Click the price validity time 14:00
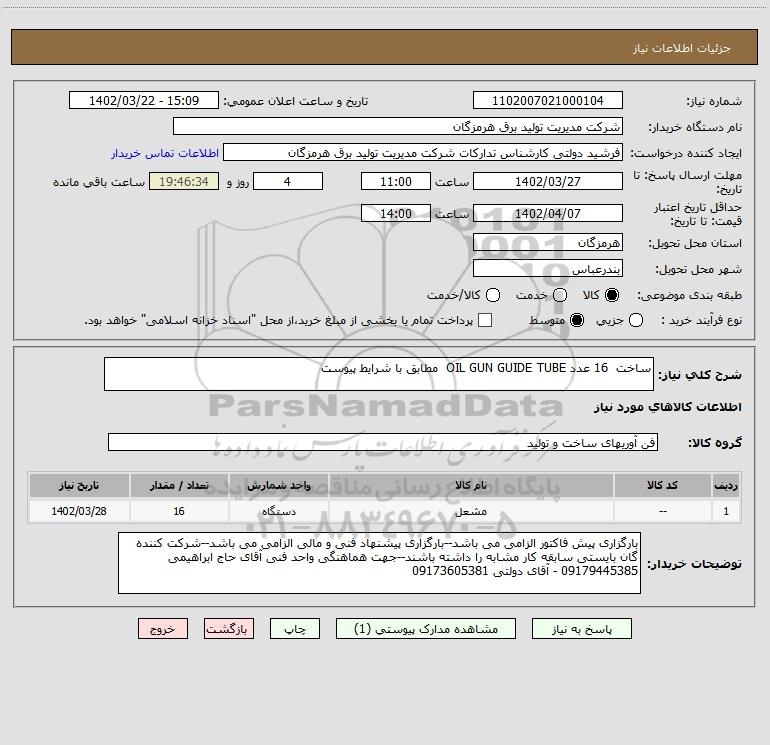 pyautogui.click(x=396, y=213)
